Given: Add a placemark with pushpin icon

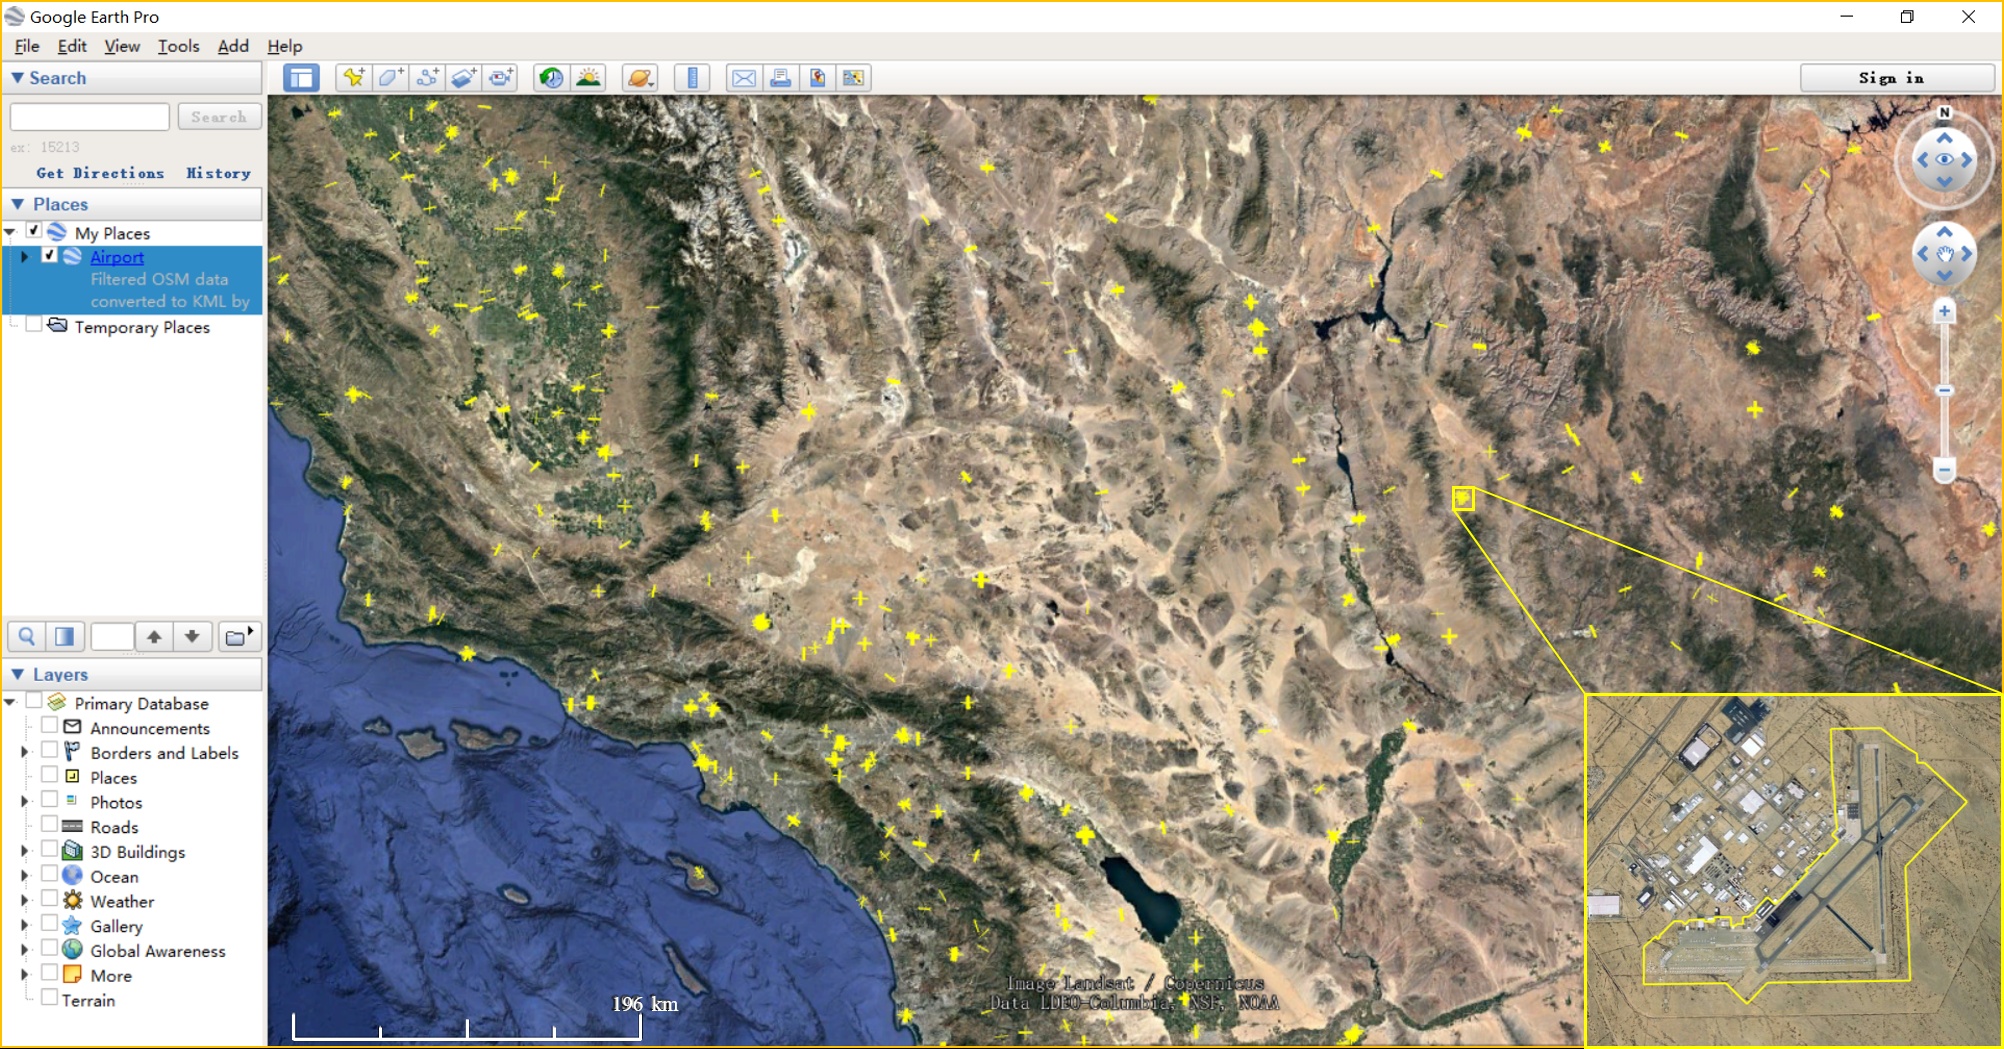Looking at the screenshot, I should (353, 78).
